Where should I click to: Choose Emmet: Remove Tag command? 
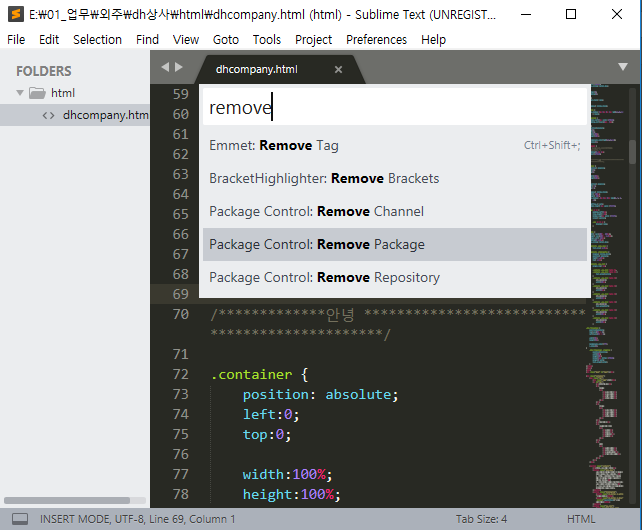coord(395,145)
